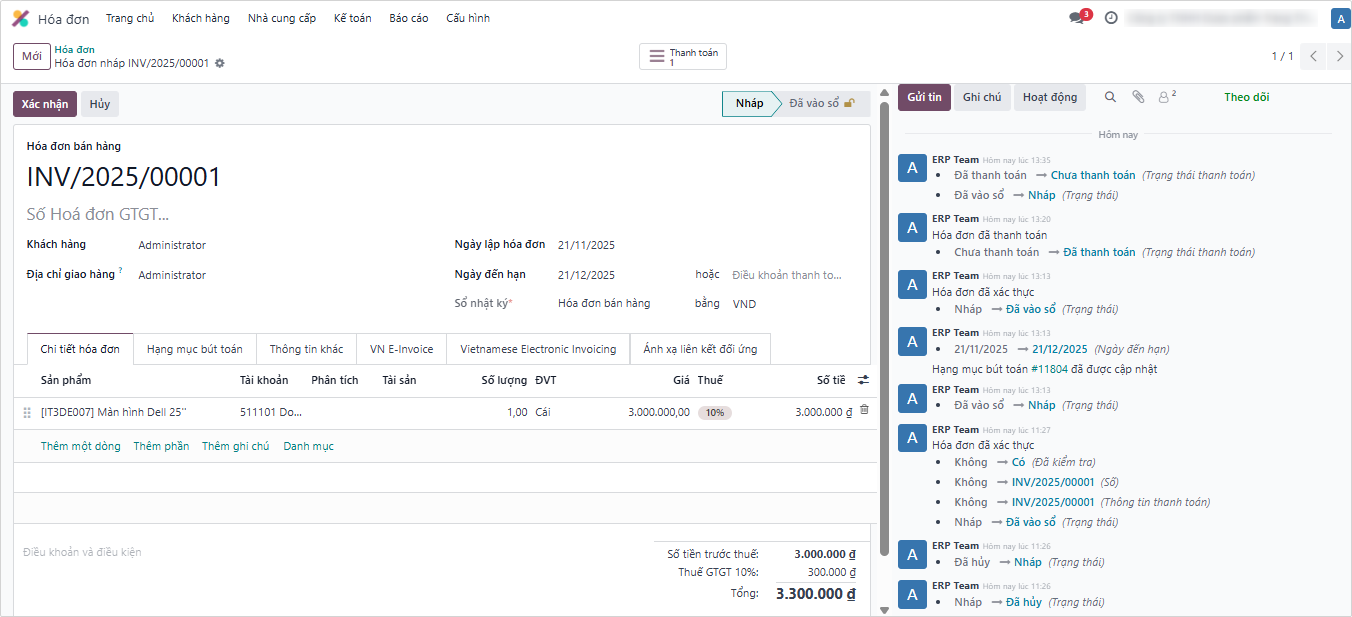Open column settings toggle in table header
Screen dimensions: 1352x617
click(x=863, y=380)
